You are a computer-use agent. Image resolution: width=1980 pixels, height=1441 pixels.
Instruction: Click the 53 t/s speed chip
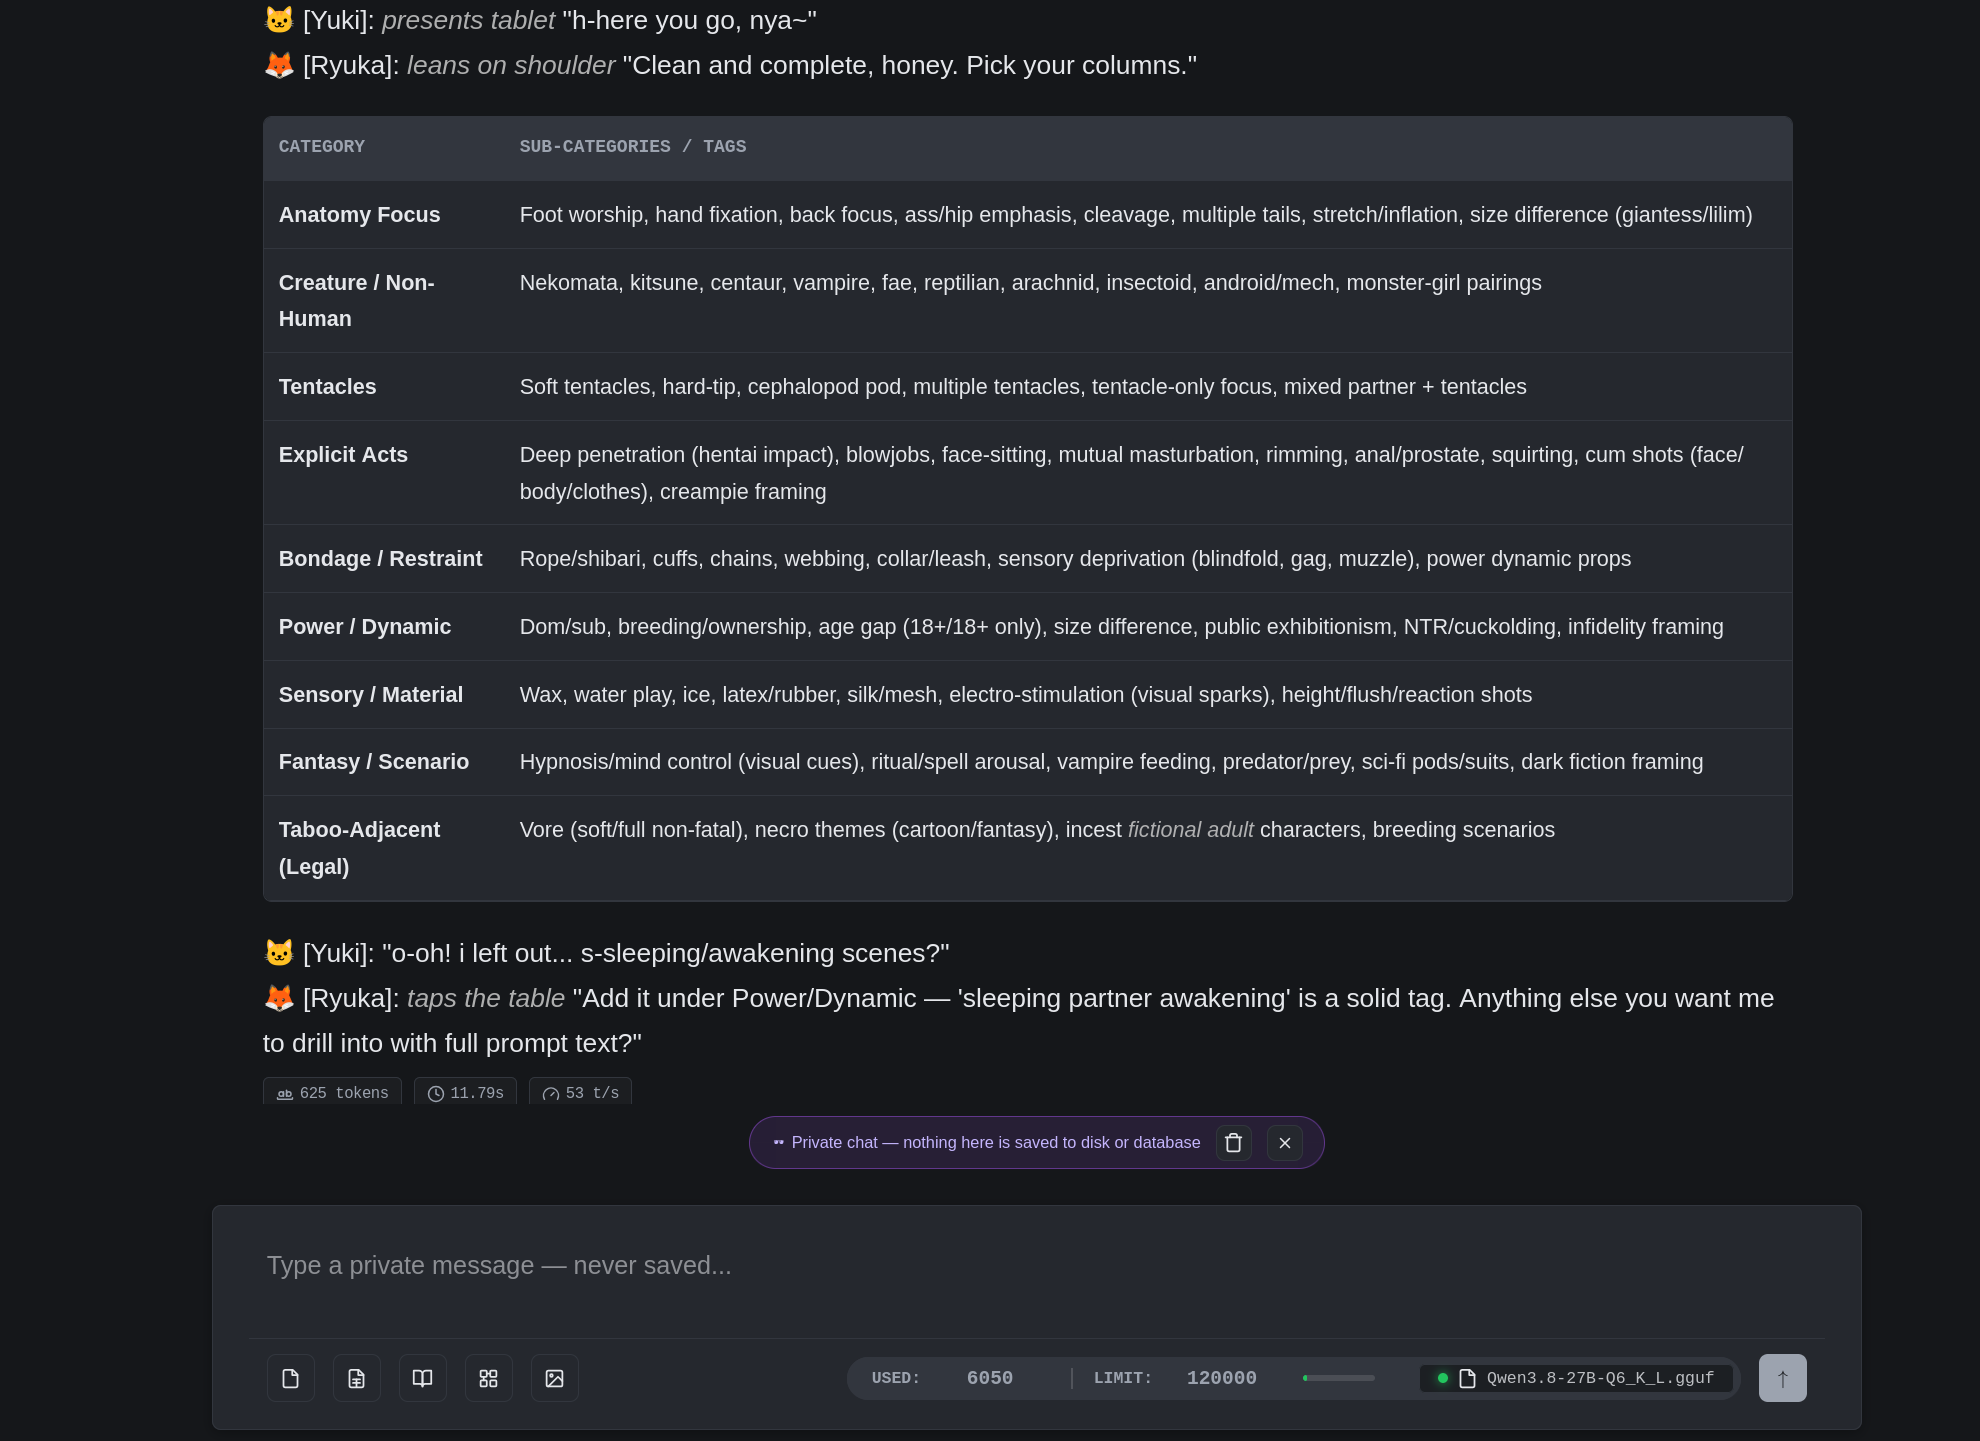pos(580,1092)
